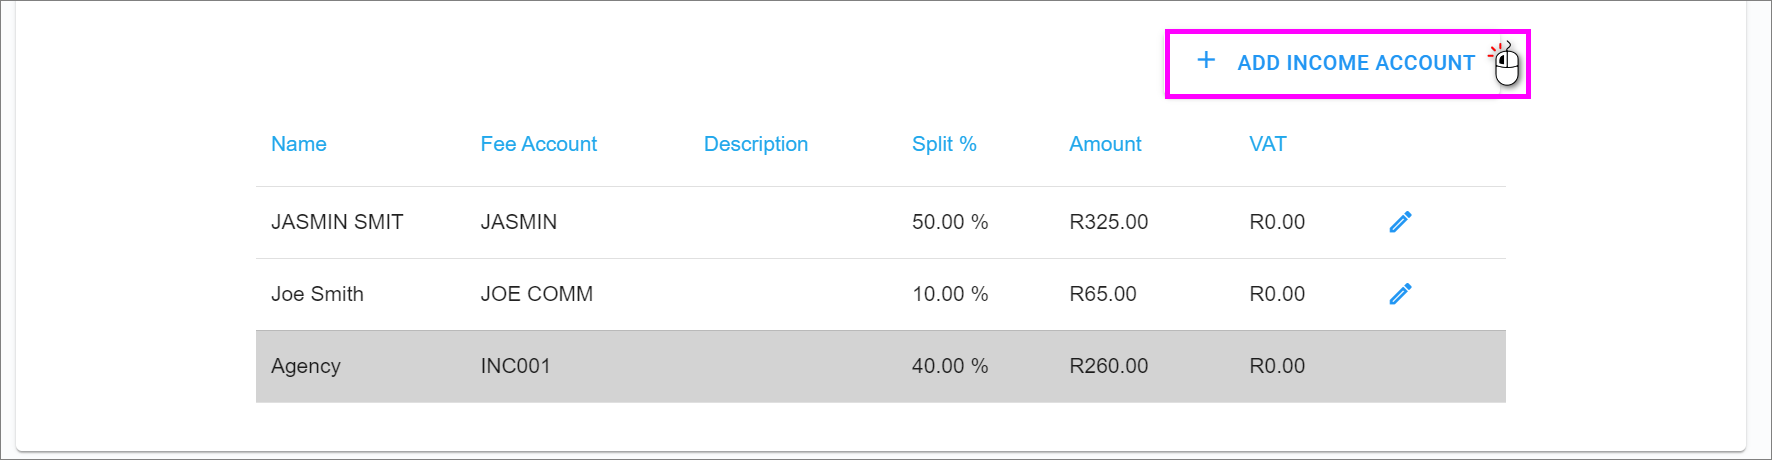This screenshot has width=1772, height=460.
Task: Click the 50.00 % split value
Action: point(949,222)
